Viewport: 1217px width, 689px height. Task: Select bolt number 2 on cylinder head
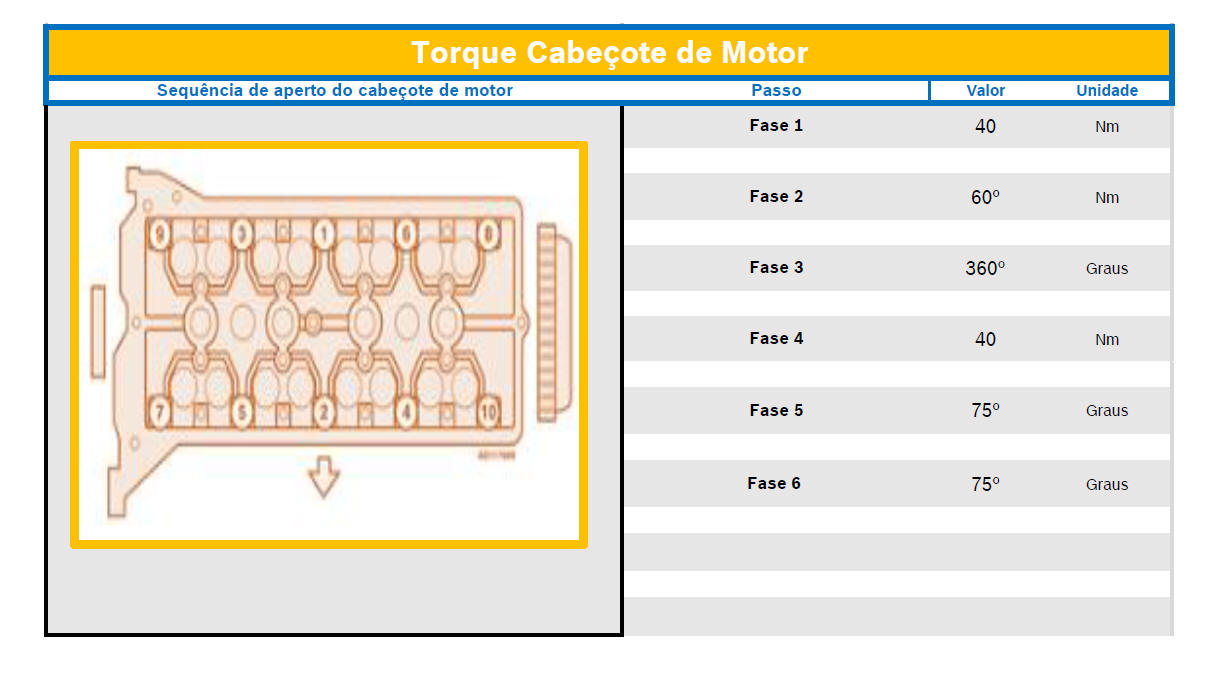pyautogui.click(x=324, y=410)
